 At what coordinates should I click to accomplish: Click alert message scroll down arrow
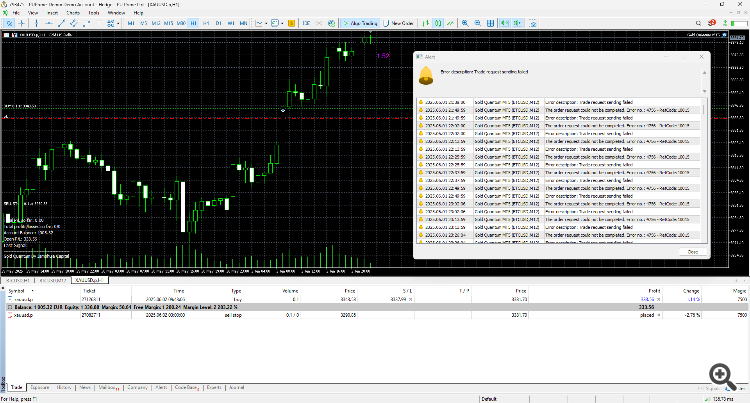pyautogui.click(x=704, y=91)
